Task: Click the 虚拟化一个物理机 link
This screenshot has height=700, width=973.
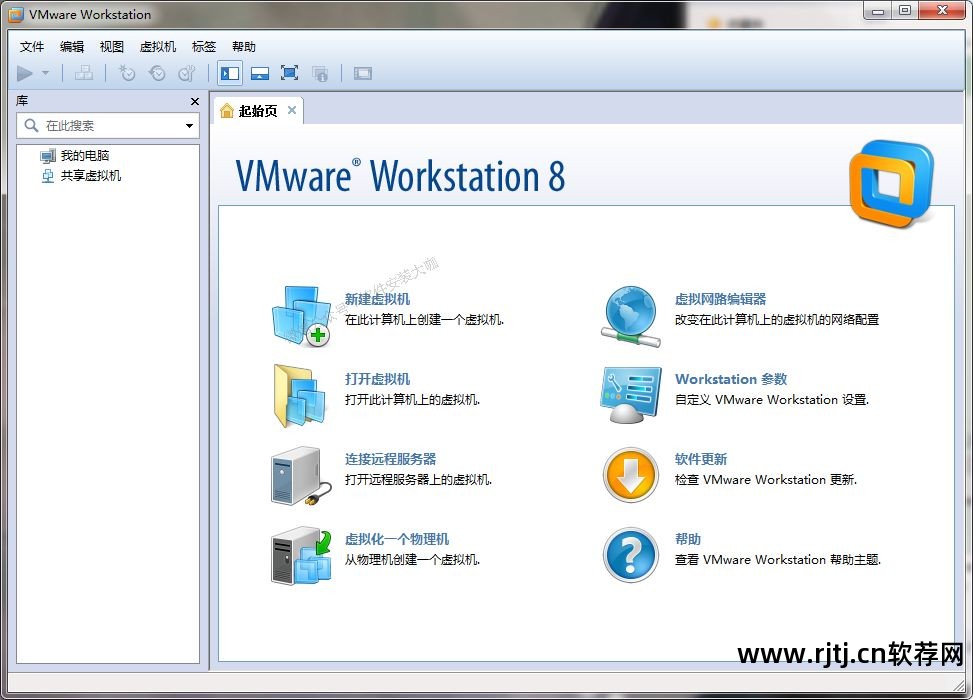Action: click(397, 539)
